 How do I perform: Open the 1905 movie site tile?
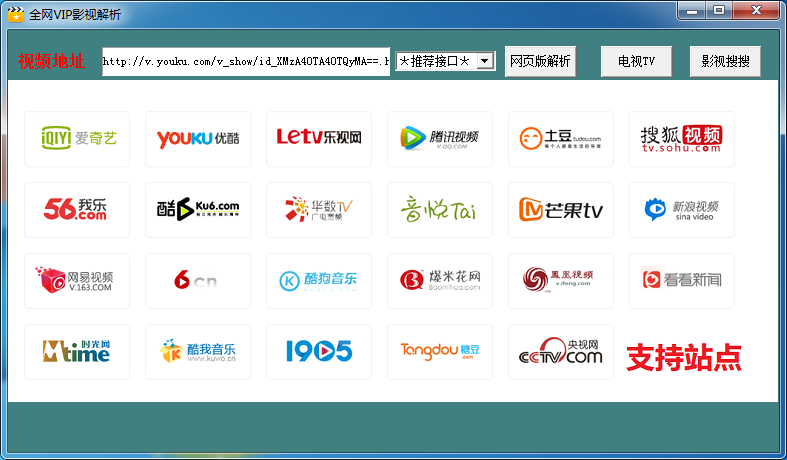(x=319, y=352)
